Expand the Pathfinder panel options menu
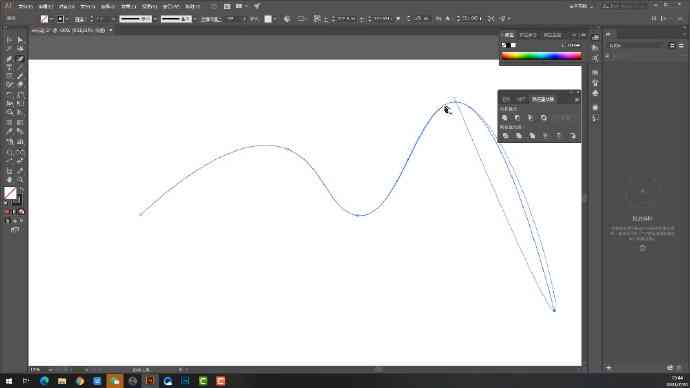 point(576,100)
